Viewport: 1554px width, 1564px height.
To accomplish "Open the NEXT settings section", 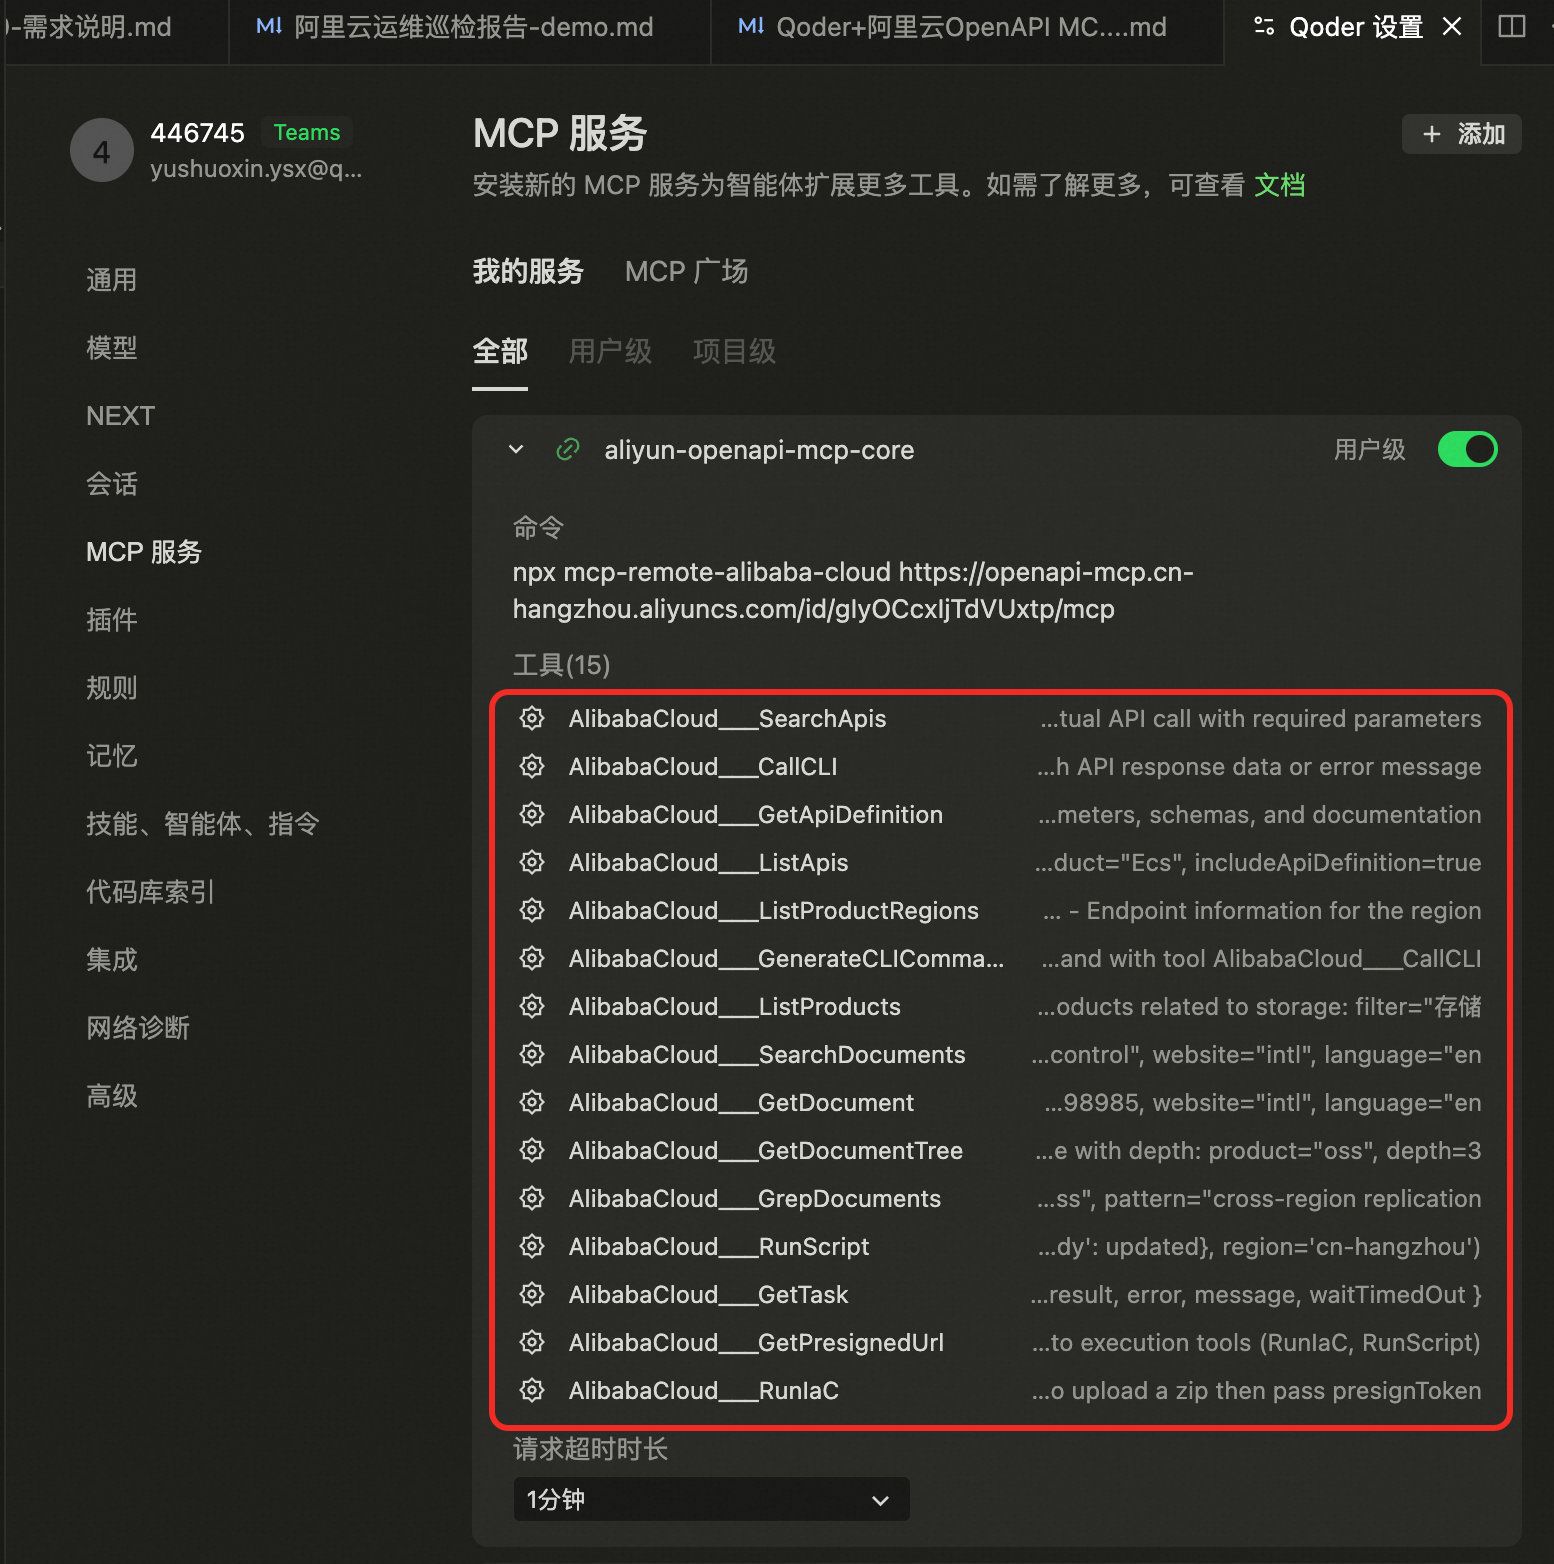I will (120, 416).
